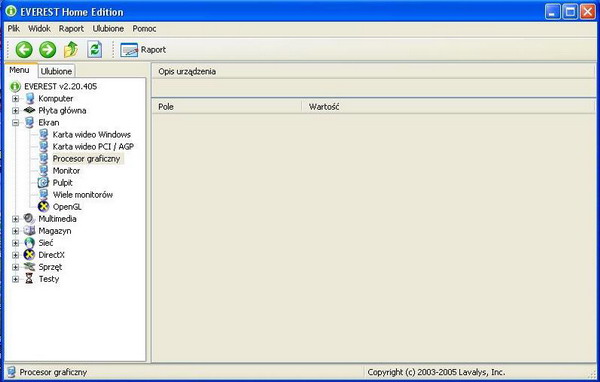Select the Pulpit tree item
The image size is (600, 382).
click(x=62, y=183)
